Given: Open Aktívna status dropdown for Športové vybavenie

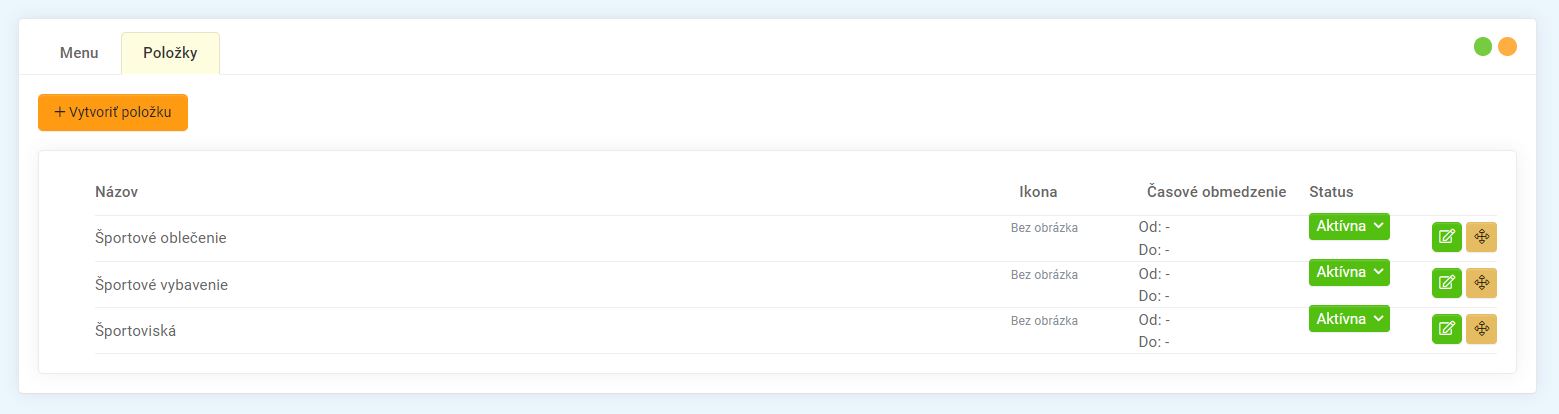Looking at the screenshot, I should pos(1349,273).
